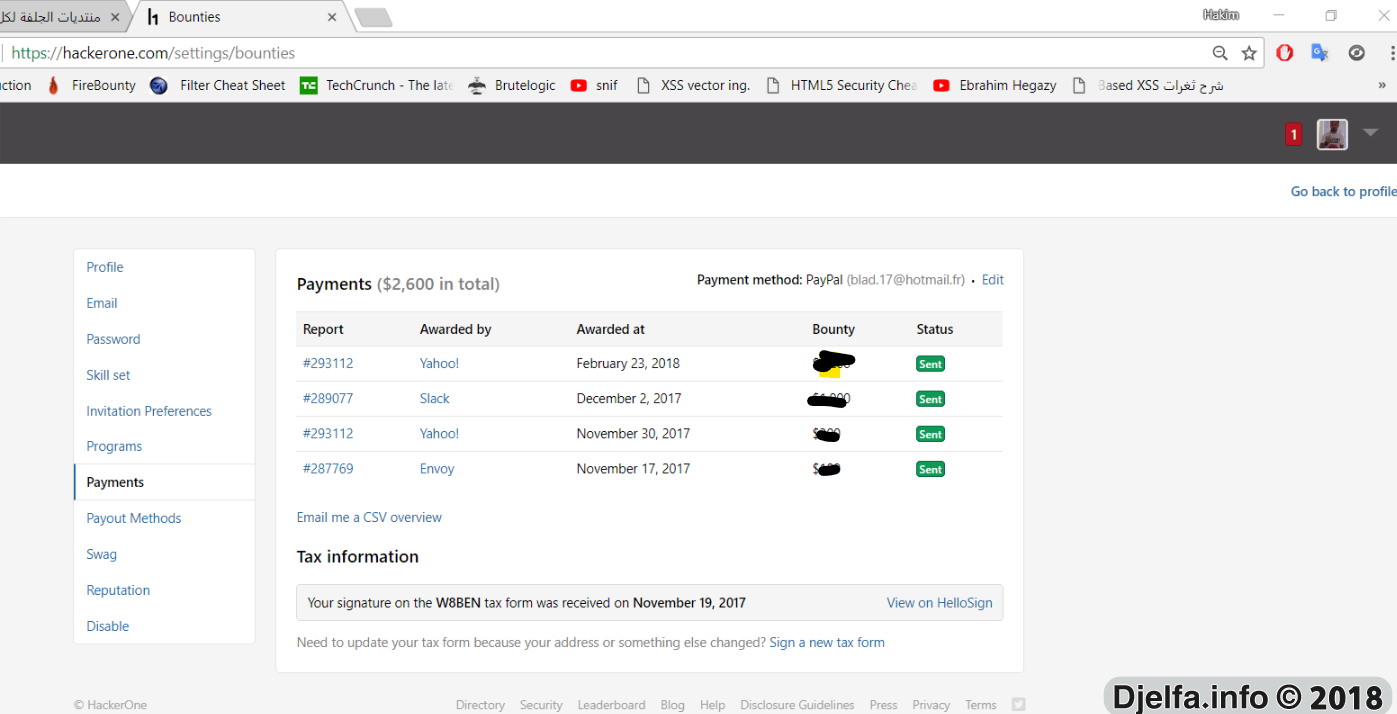The width and height of the screenshot is (1397, 714).
Task: Click Yahoo! in the February 23, 2018 row
Action: point(439,363)
